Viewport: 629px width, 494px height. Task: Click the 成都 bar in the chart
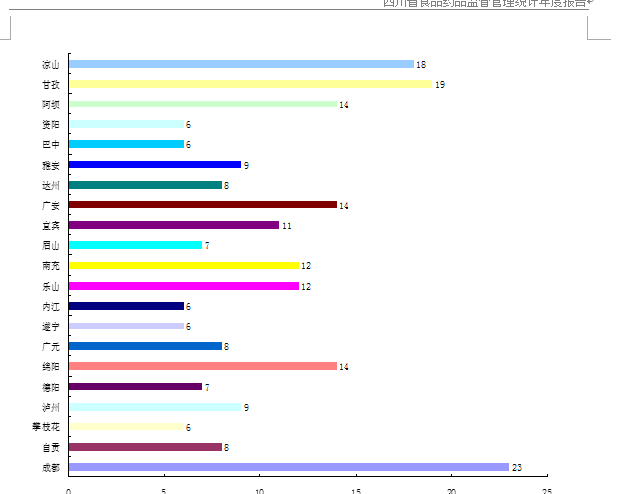tap(288, 467)
